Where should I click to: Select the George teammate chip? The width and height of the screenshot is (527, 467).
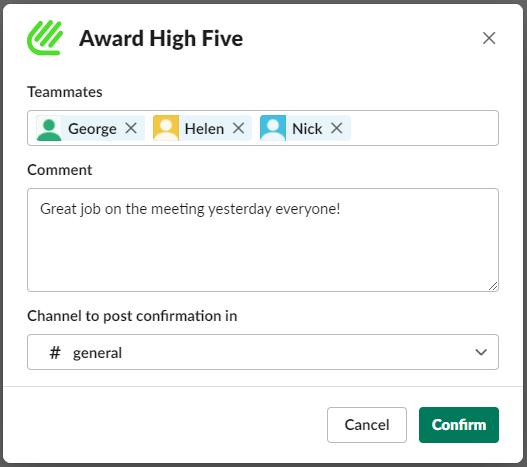point(90,128)
